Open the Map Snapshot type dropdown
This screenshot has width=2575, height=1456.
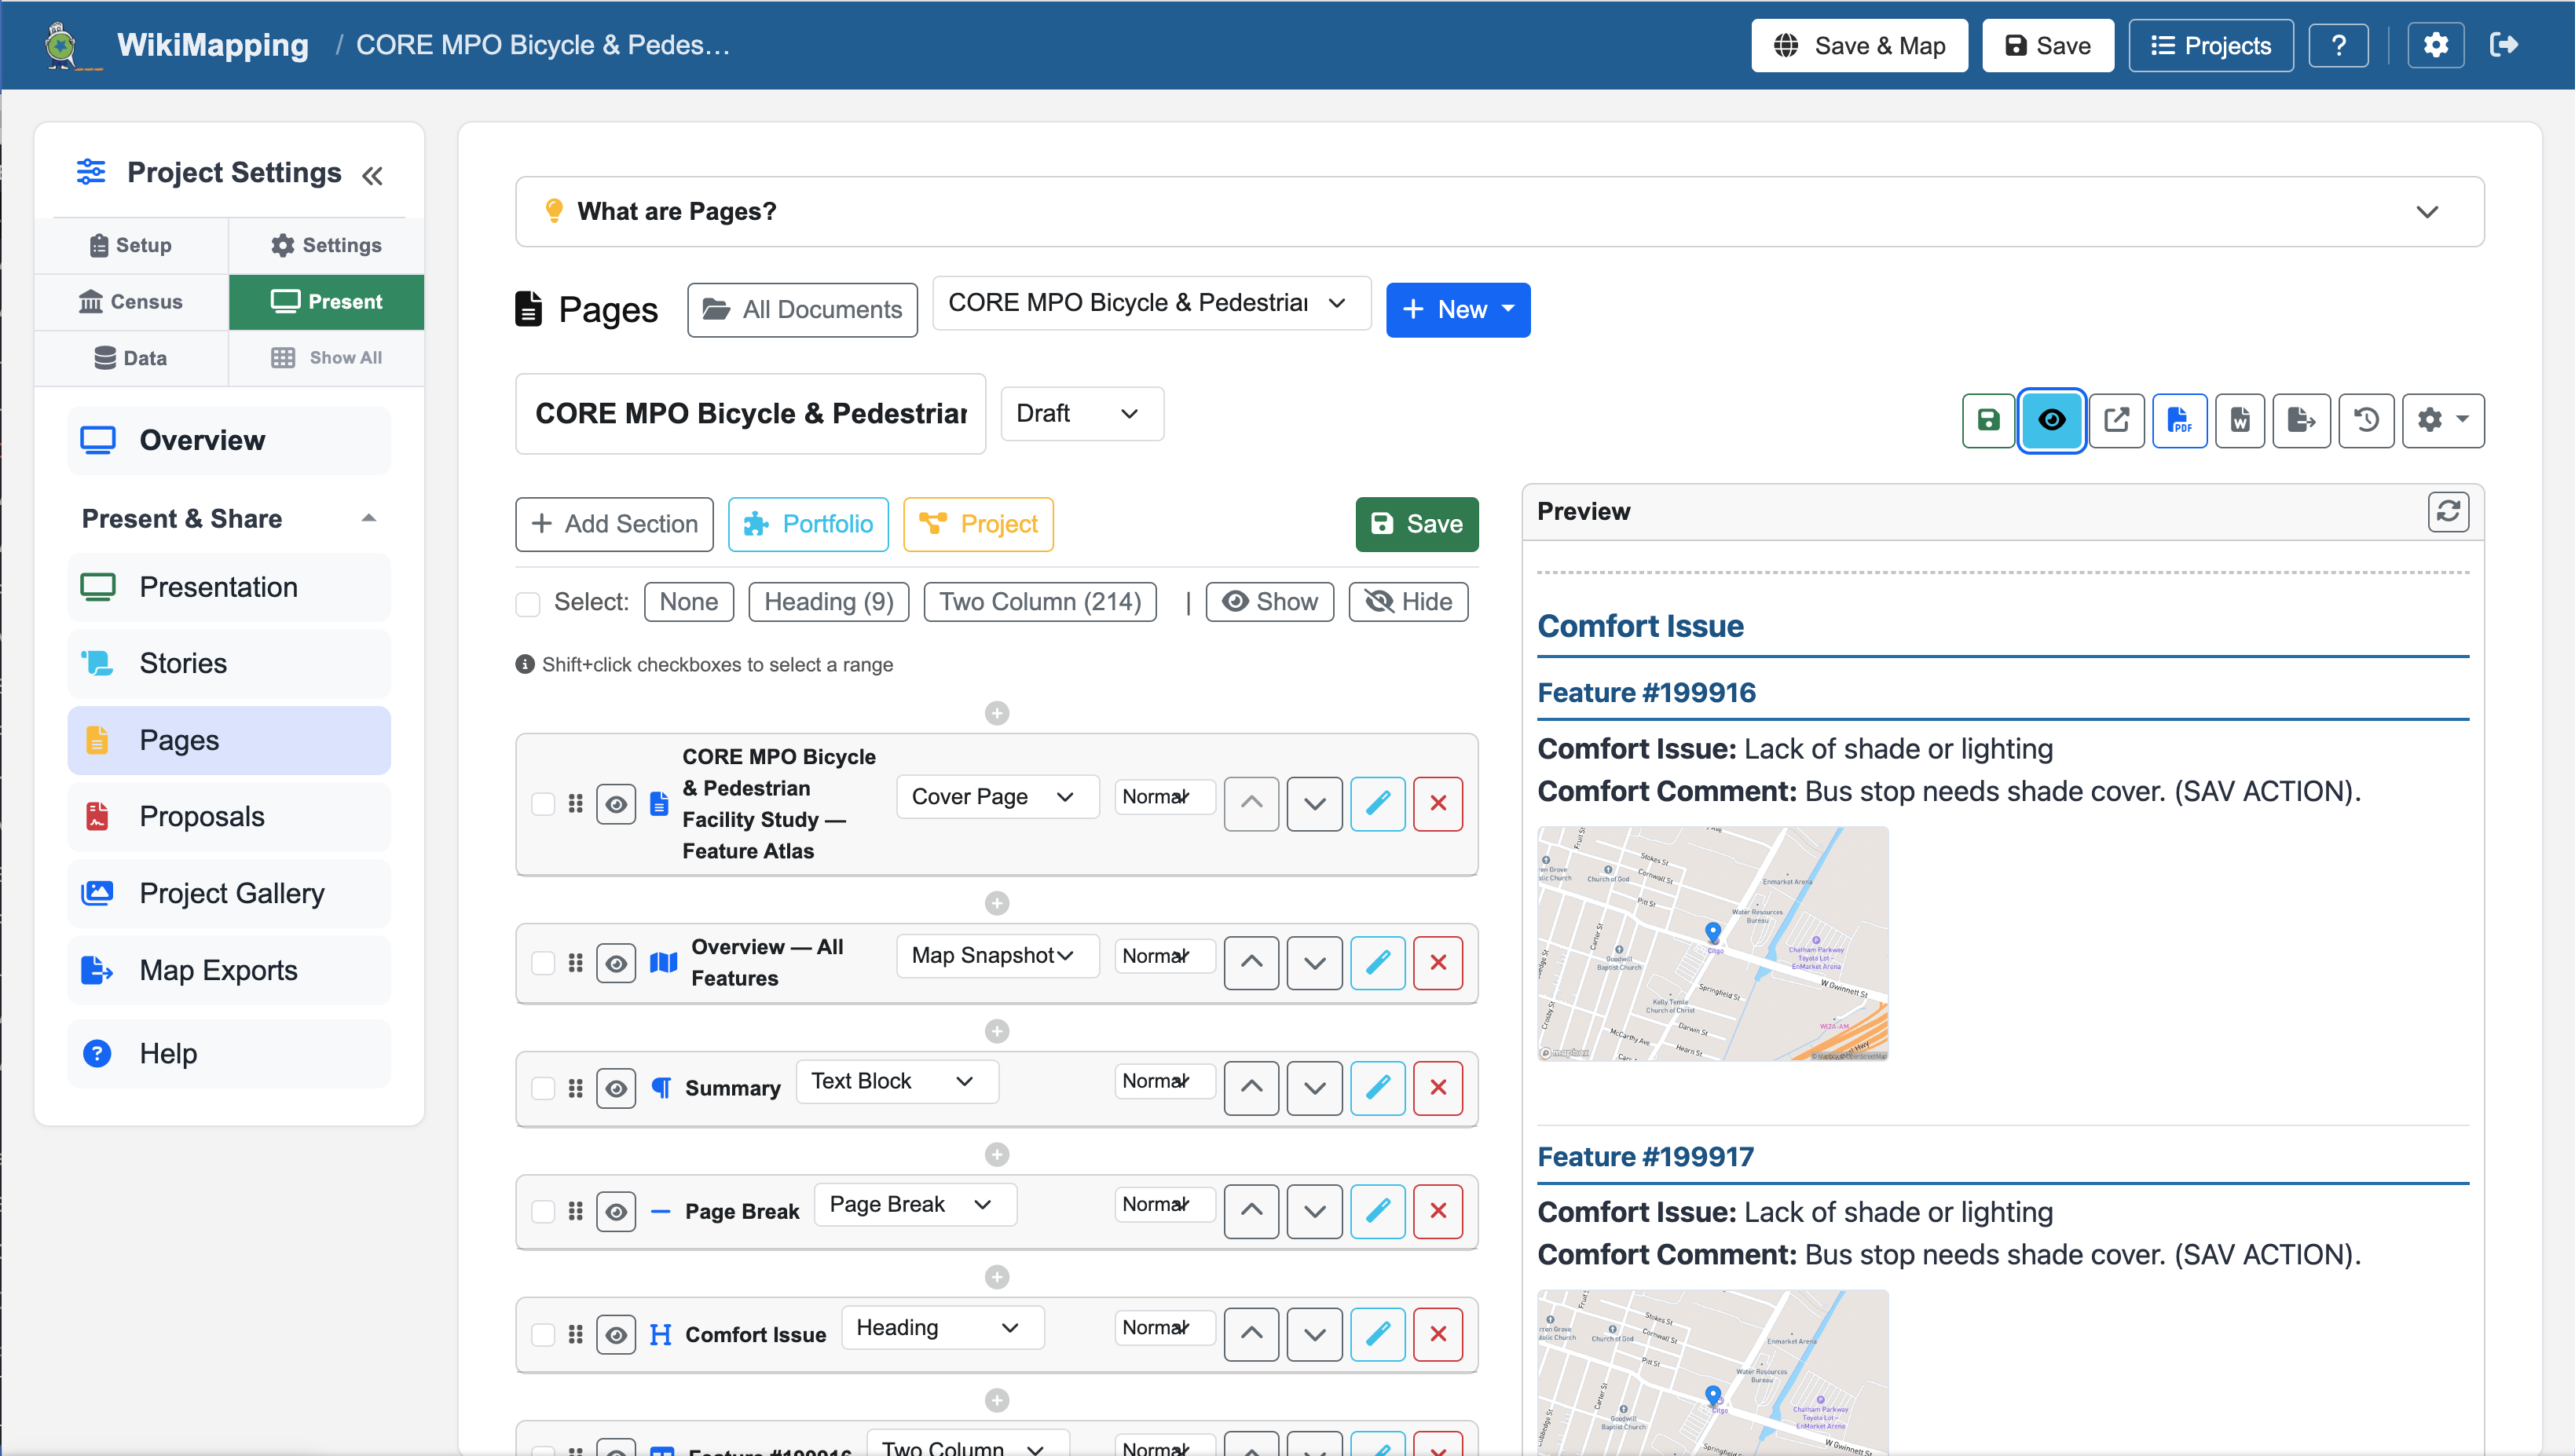point(995,955)
